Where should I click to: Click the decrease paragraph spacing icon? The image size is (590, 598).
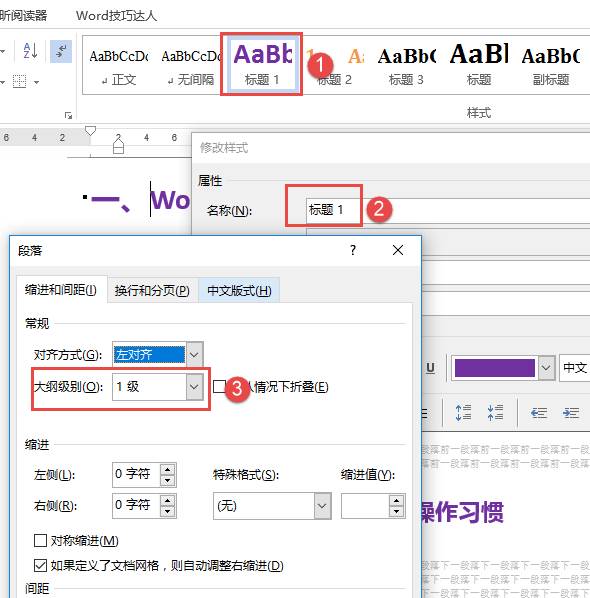pyautogui.click(x=495, y=413)
